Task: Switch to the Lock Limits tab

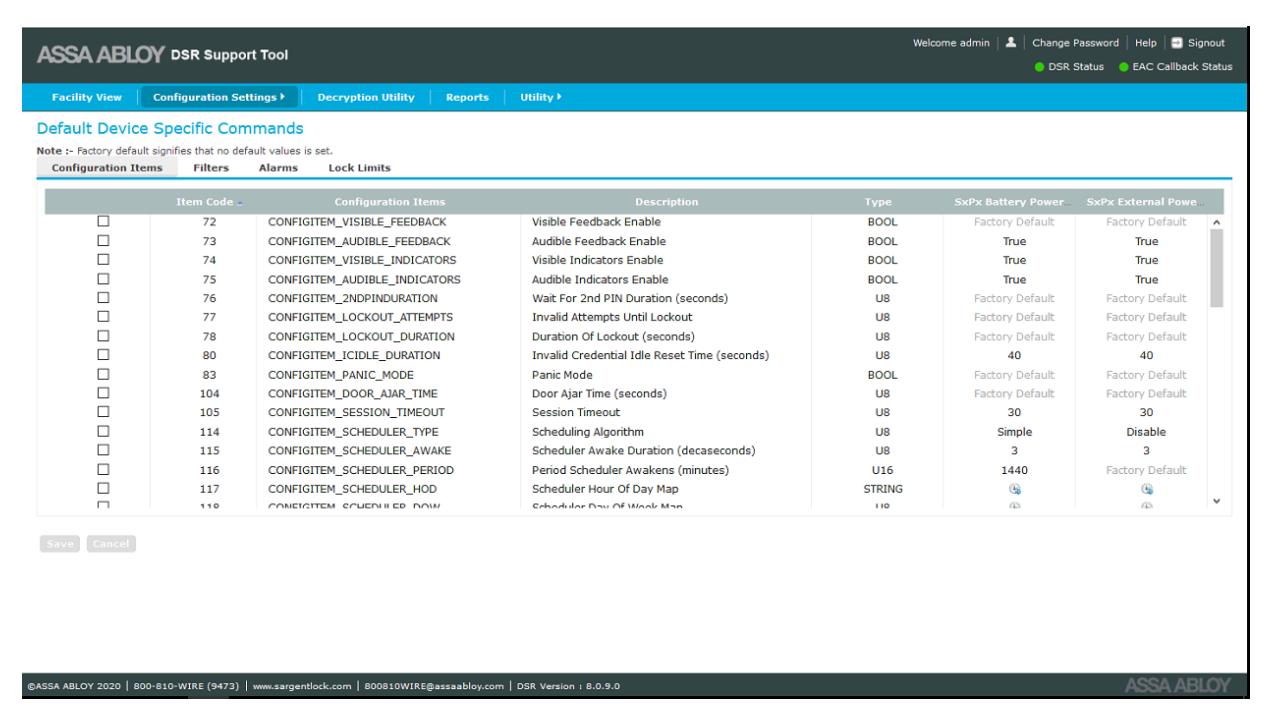Action: click(359, 168)
